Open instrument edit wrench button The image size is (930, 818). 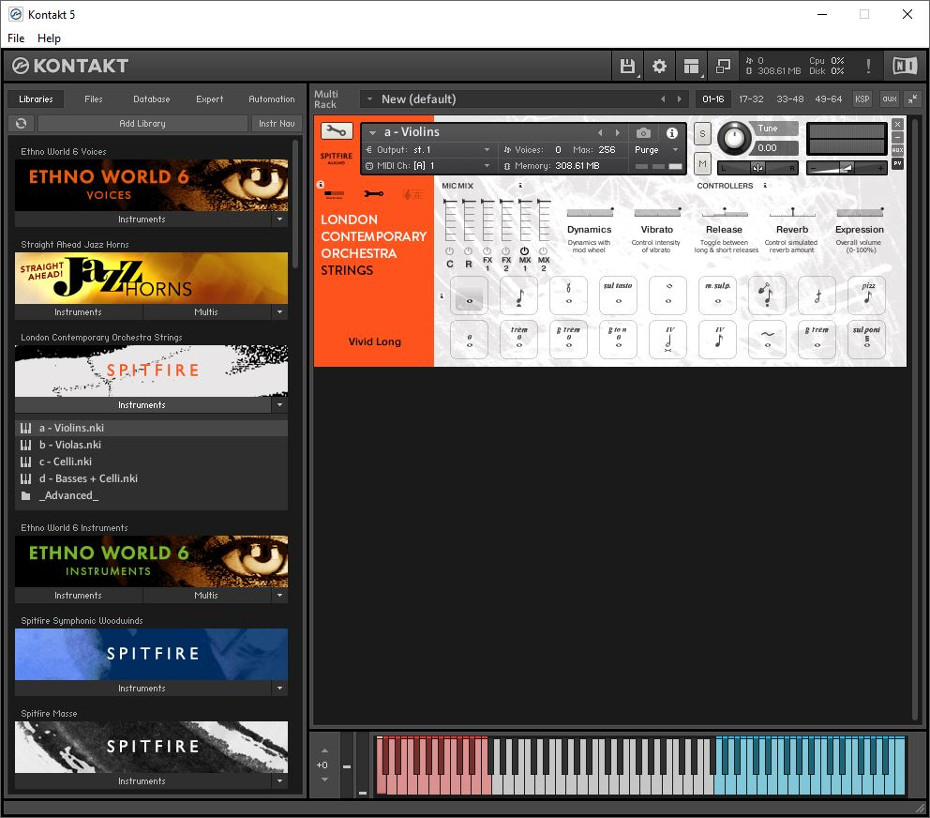336,131
